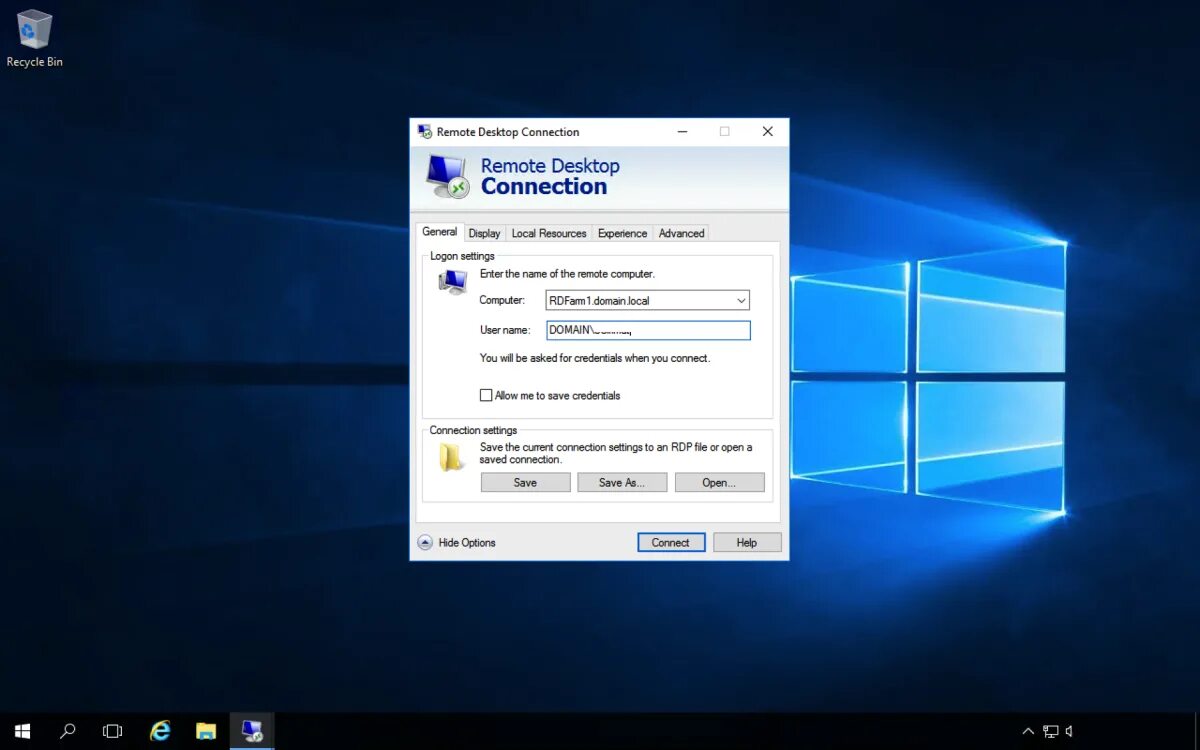This screenshot has width=1200, height=750.
Task: Click the Logon settings computer icon
Action: [452, 281]
